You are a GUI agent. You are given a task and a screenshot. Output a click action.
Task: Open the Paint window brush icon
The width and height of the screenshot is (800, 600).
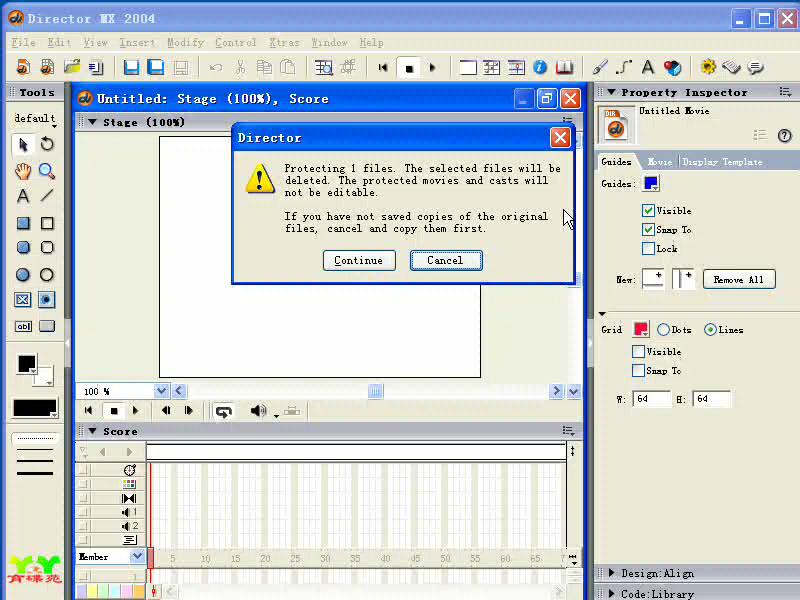599,67
